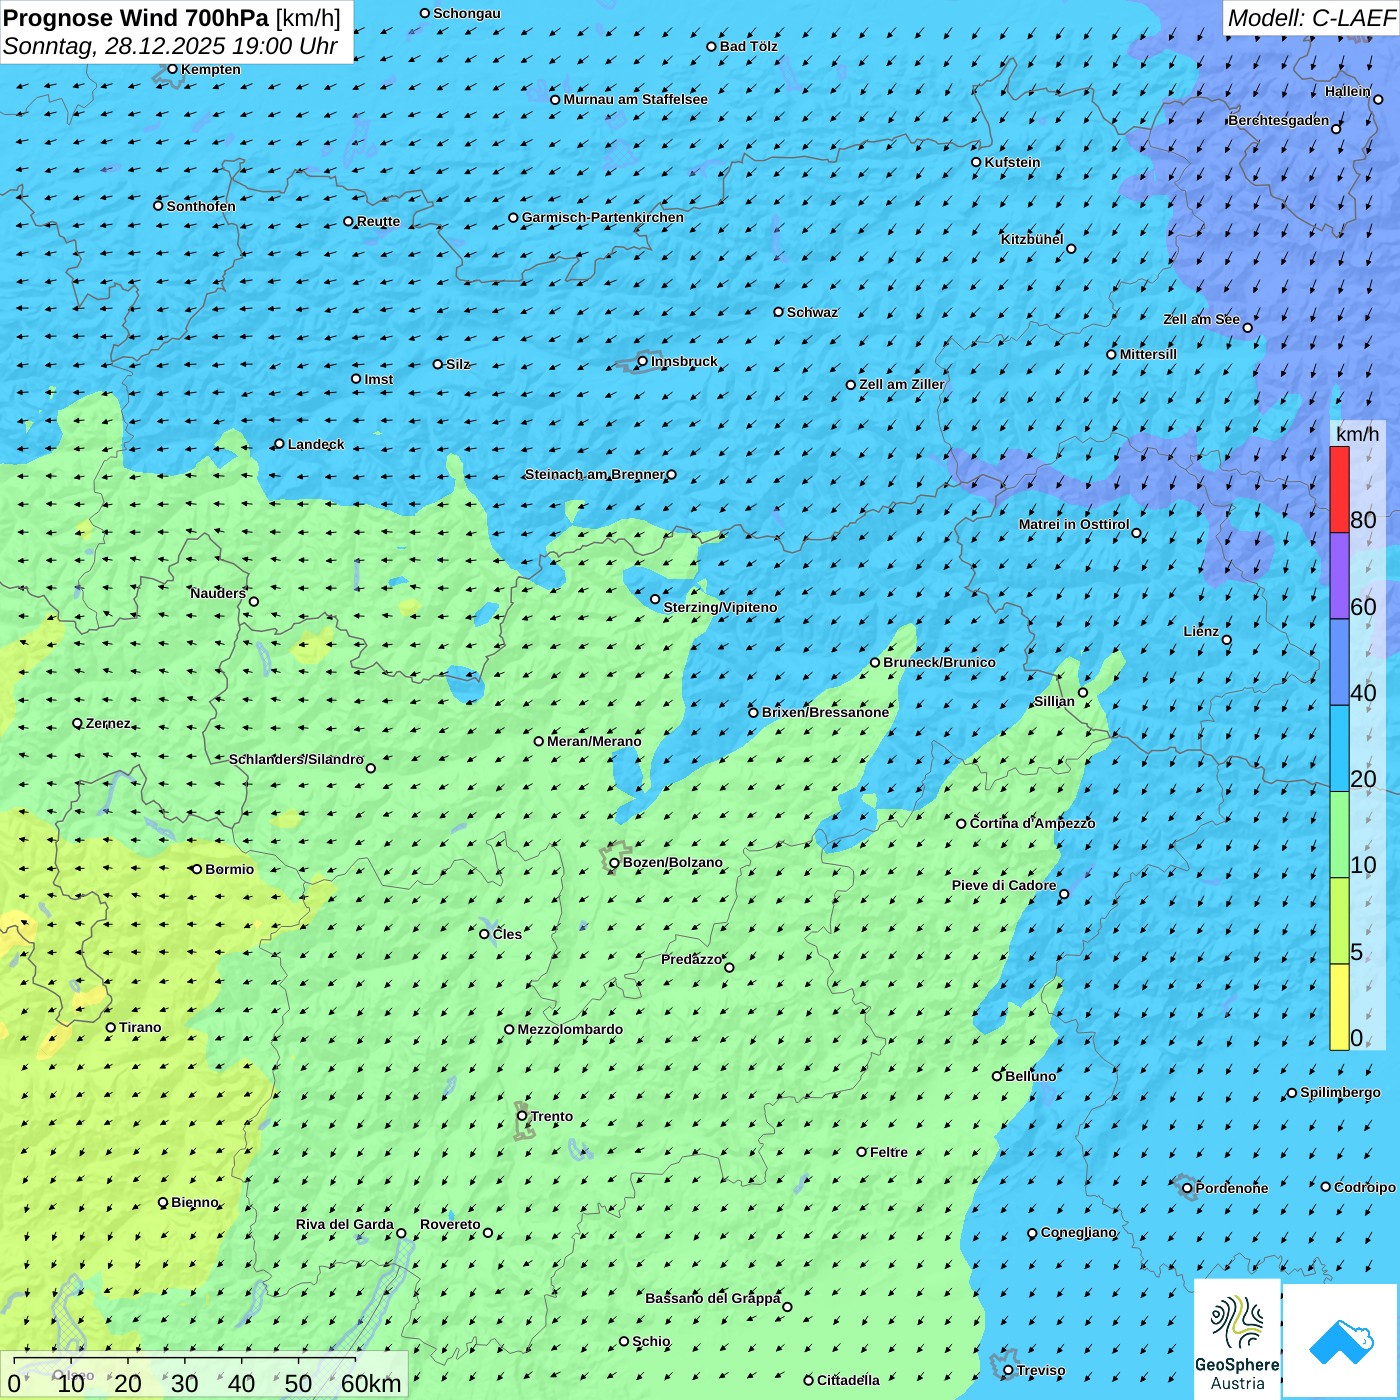Image resolution: width=1400 pixels, height=1400 pixels.
Task: Click the light green legend segment
Action: [1339, 834]
